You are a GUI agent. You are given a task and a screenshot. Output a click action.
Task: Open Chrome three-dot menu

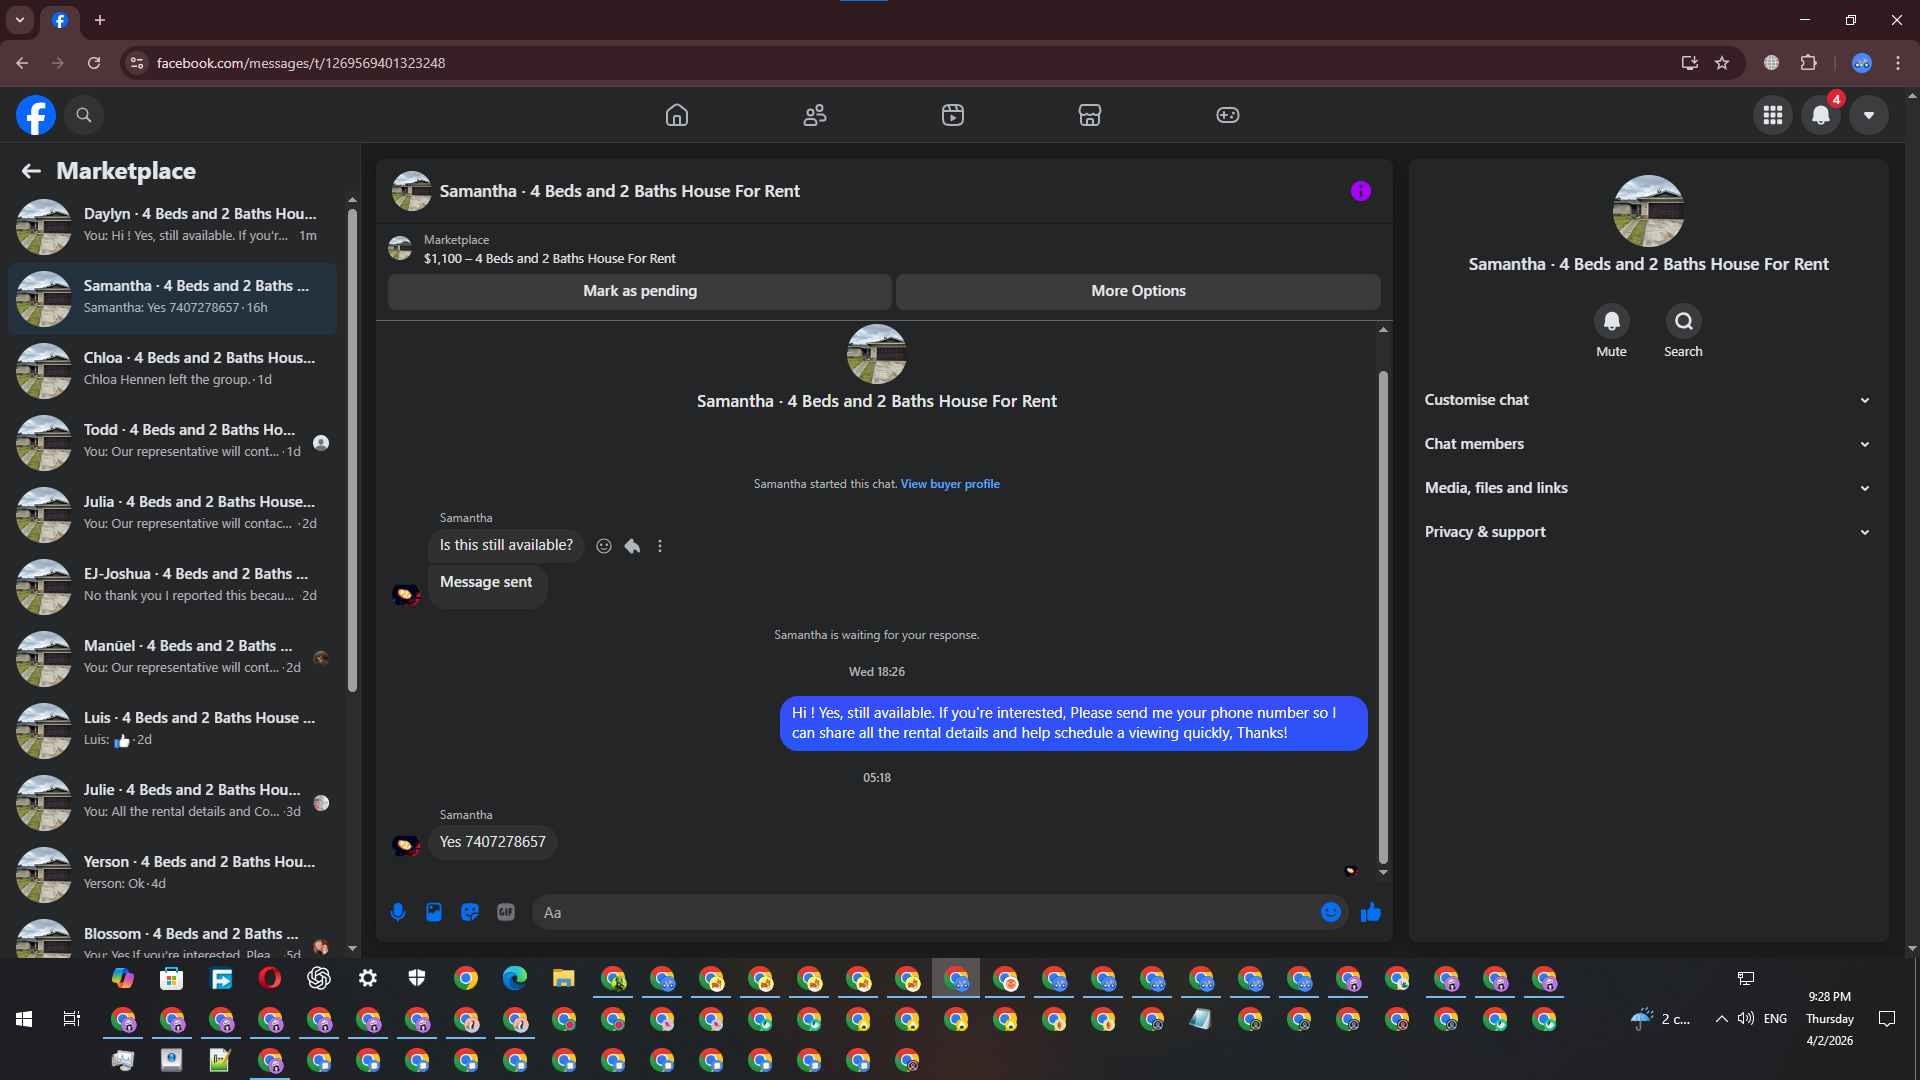(1898, 63)
